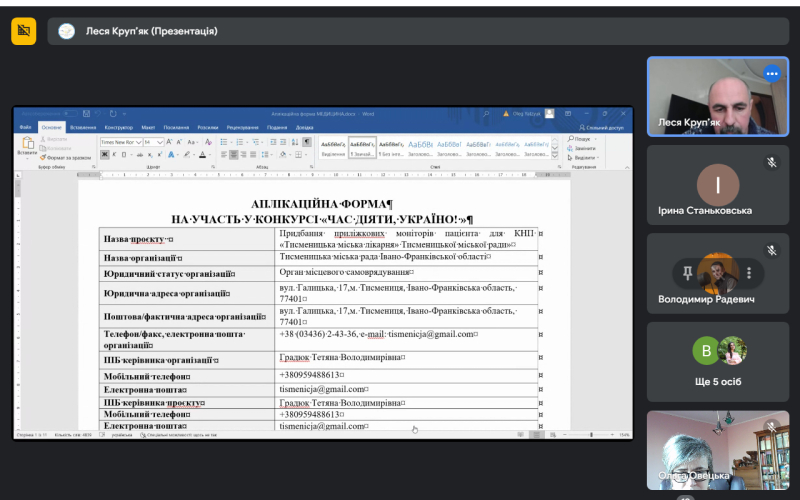Click the Decrease Indent icon
800x500 pixels.
[x=273, y=142]
